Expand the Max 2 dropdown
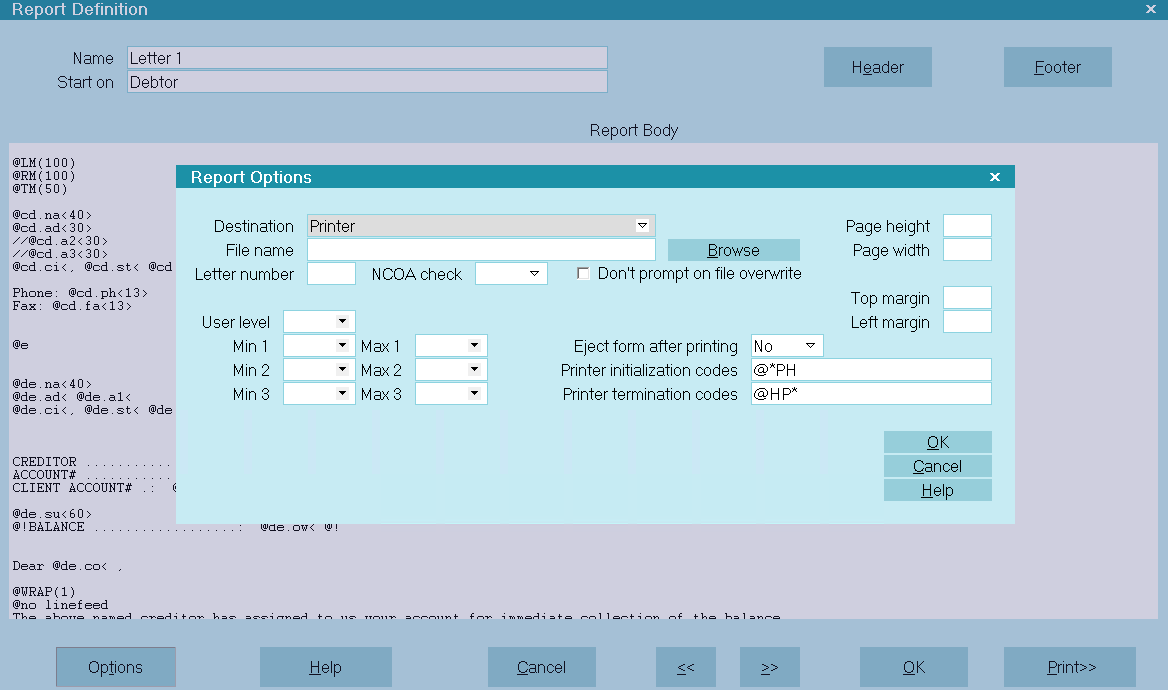Viewport: 1168px width, 690px height. point(474,370)
